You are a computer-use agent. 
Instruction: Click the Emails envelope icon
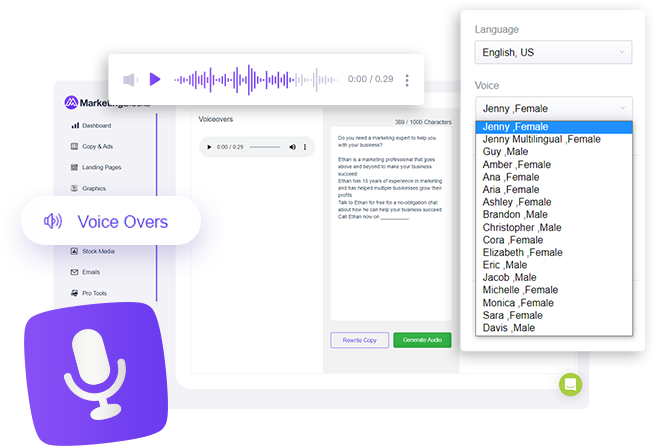point(74,272)
